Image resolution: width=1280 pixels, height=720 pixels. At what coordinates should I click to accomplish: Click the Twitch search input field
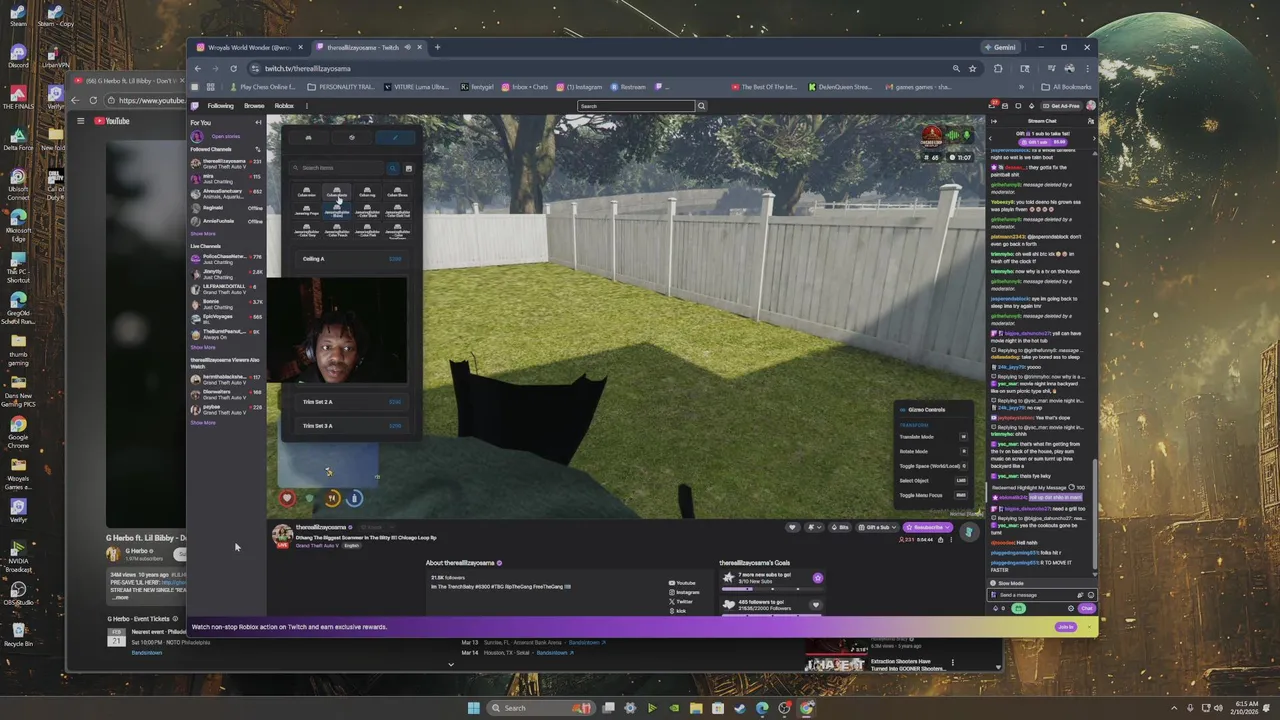point(636,106)
